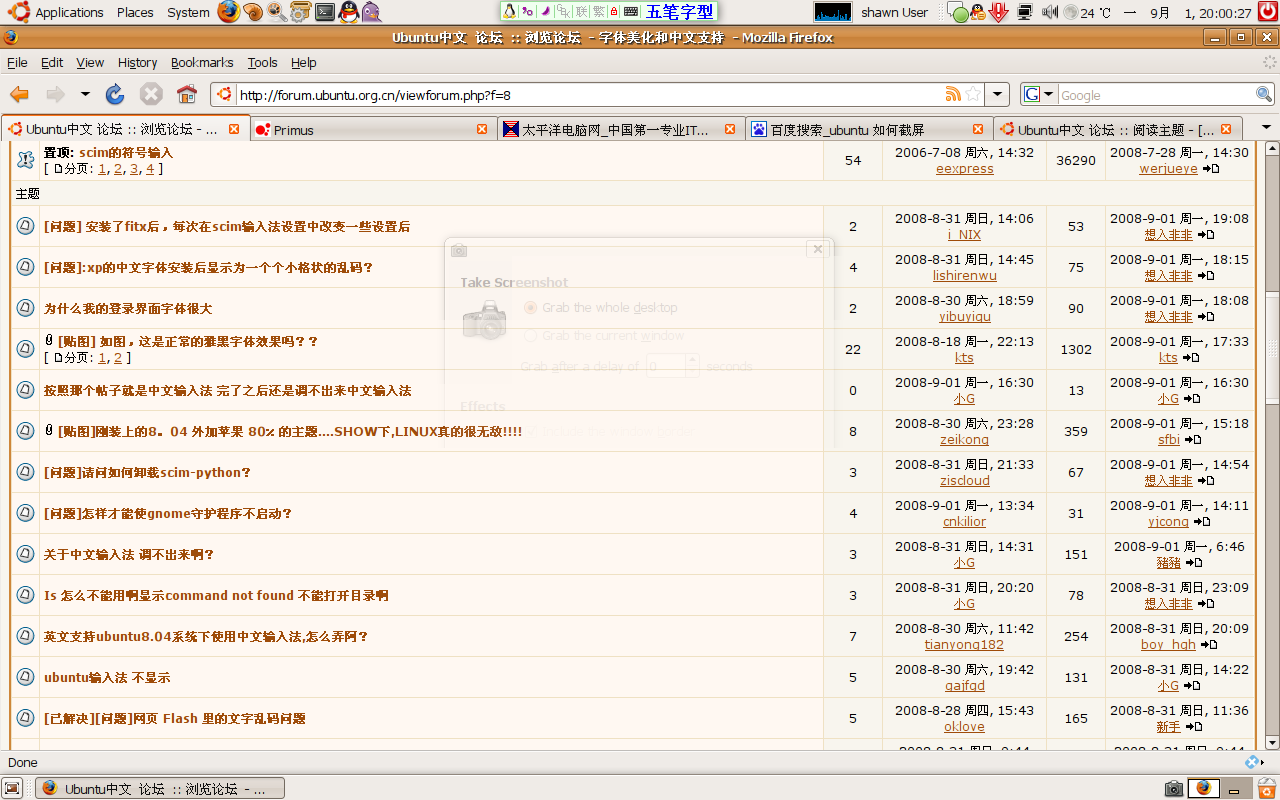Click the show desktop button in bottom panel
The height and width of the screenshot is (800, 1280).
[x=12, y=788]
